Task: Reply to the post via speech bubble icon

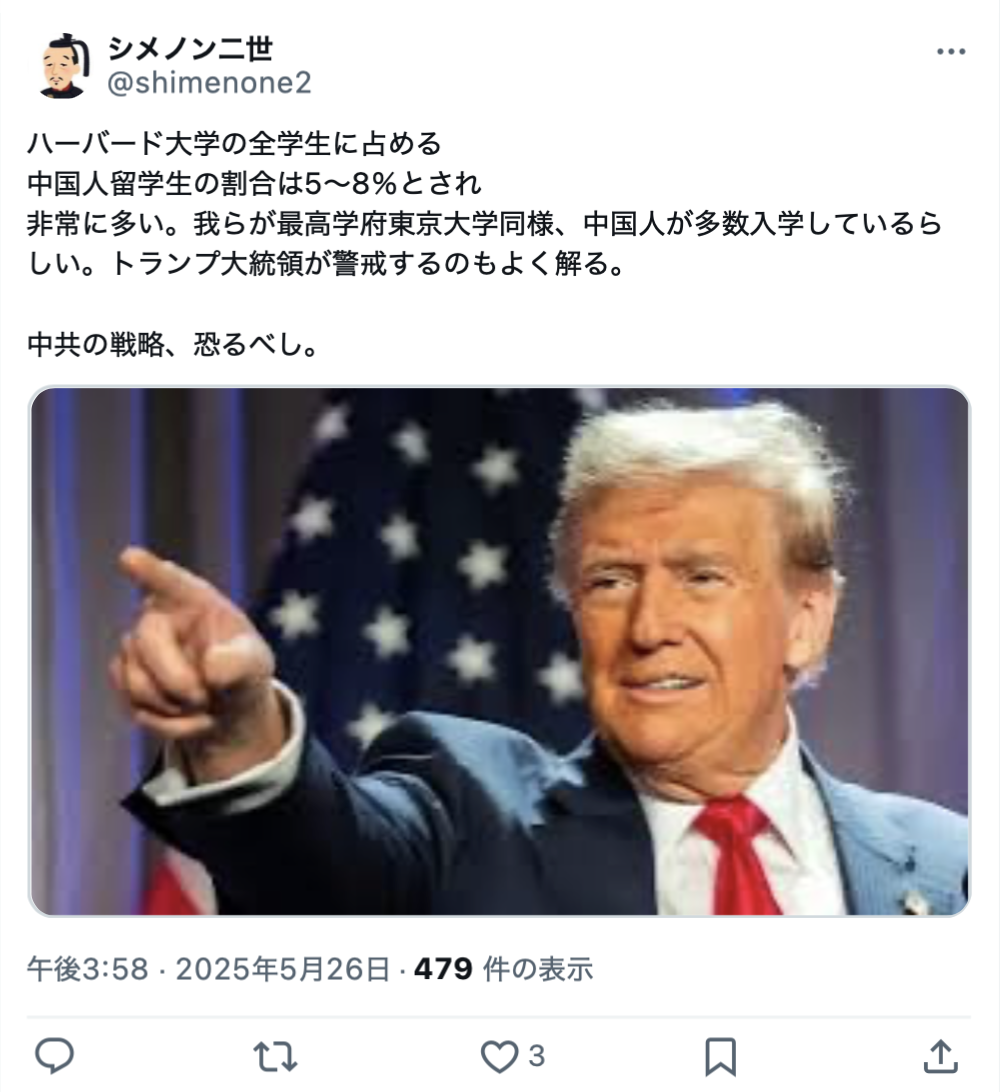Action: coord(54,1056)
